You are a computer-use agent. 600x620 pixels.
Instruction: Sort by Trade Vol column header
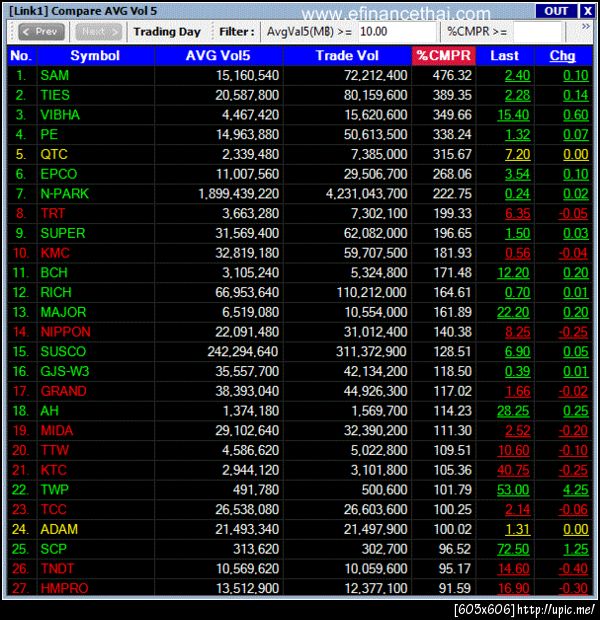click(347, 56)
